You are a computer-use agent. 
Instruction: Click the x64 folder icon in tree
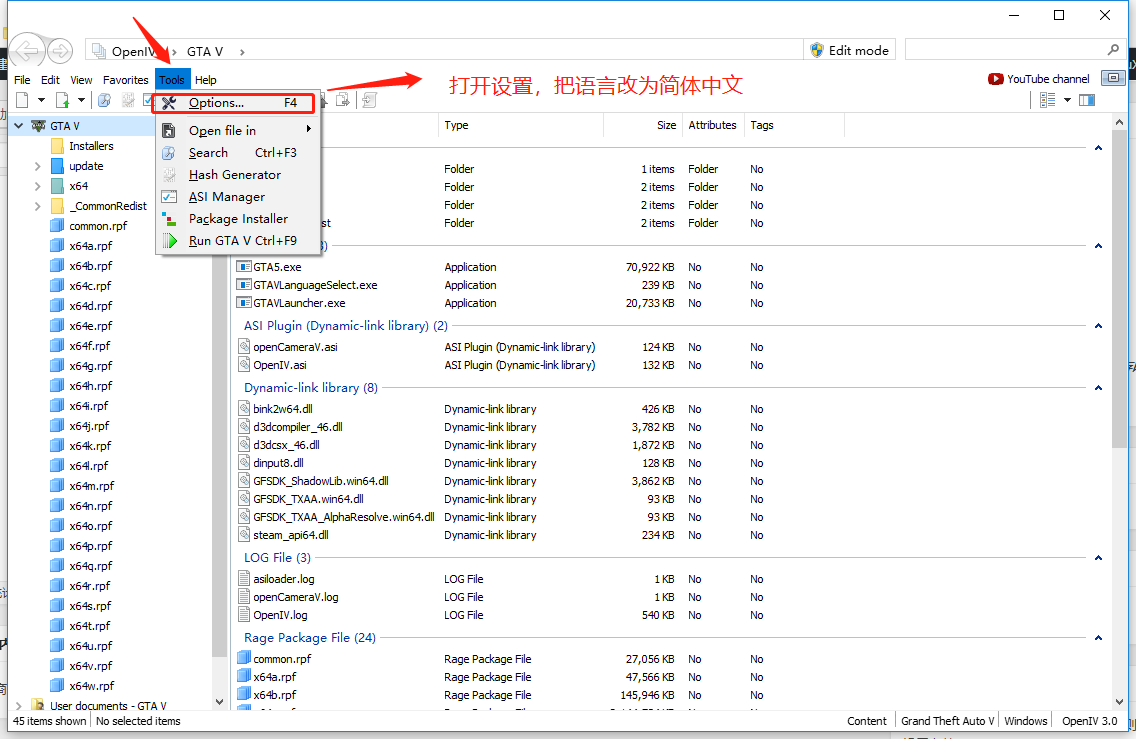[57, 186]
